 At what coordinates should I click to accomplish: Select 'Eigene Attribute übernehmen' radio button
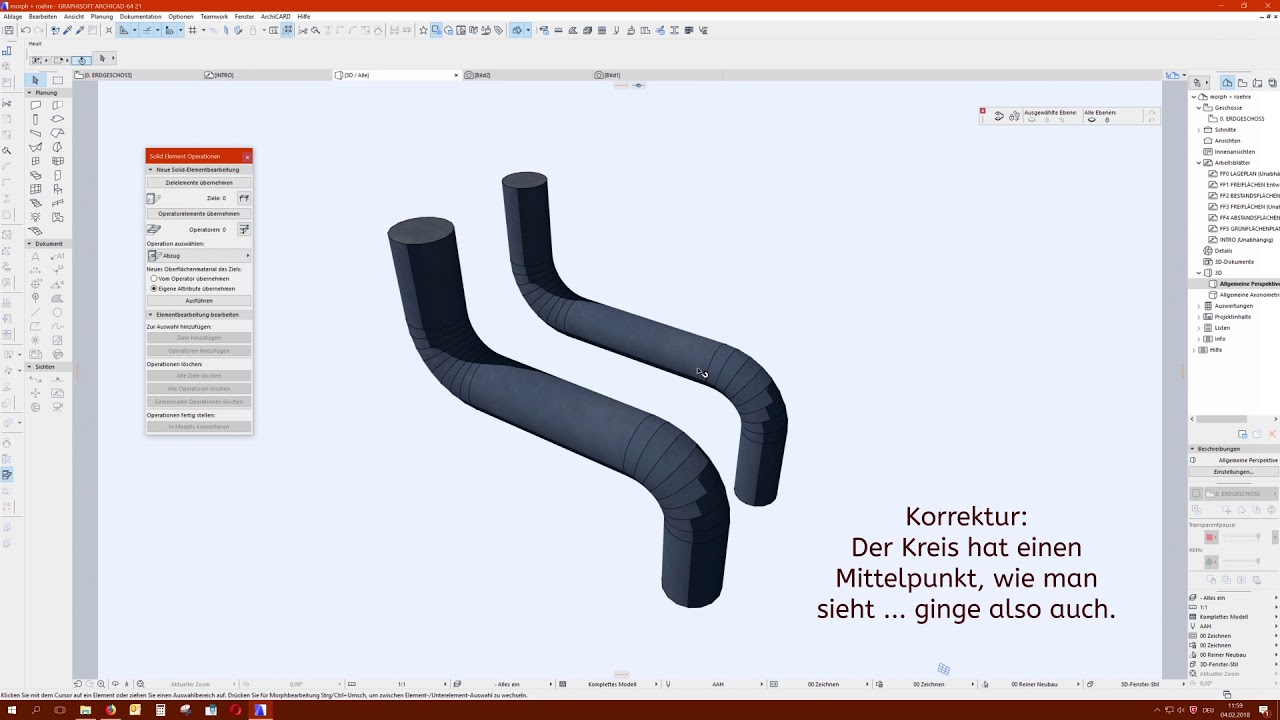coord(154,288)
